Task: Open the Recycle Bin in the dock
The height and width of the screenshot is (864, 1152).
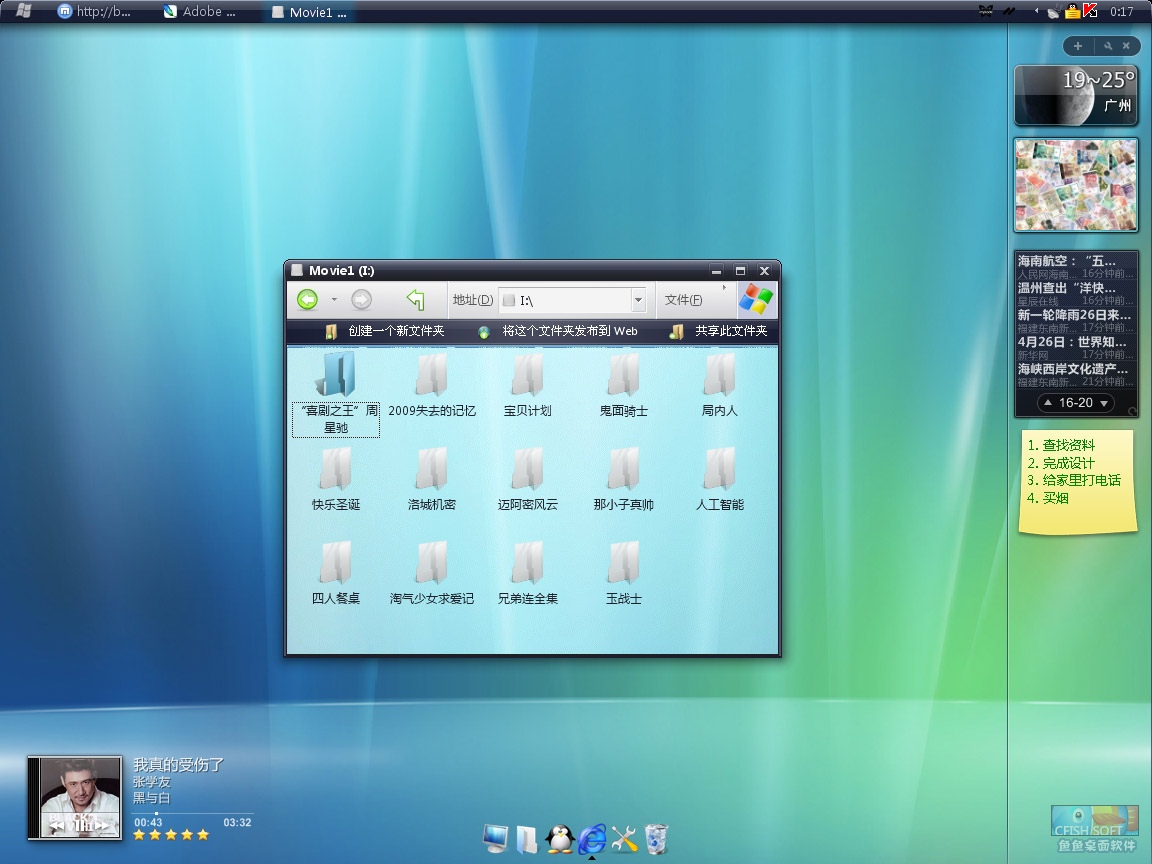Action: (656, 839)
